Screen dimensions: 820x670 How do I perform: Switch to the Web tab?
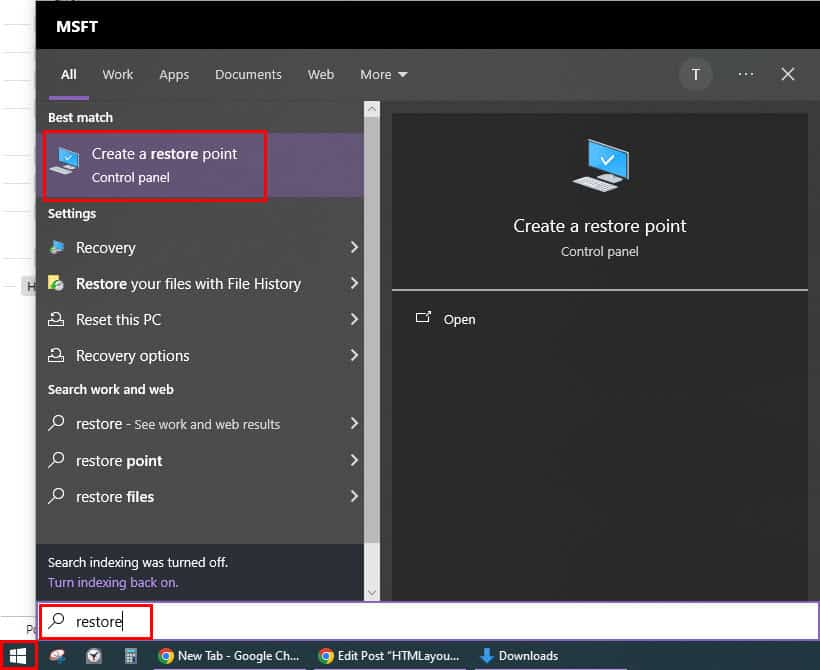[321, 75]
